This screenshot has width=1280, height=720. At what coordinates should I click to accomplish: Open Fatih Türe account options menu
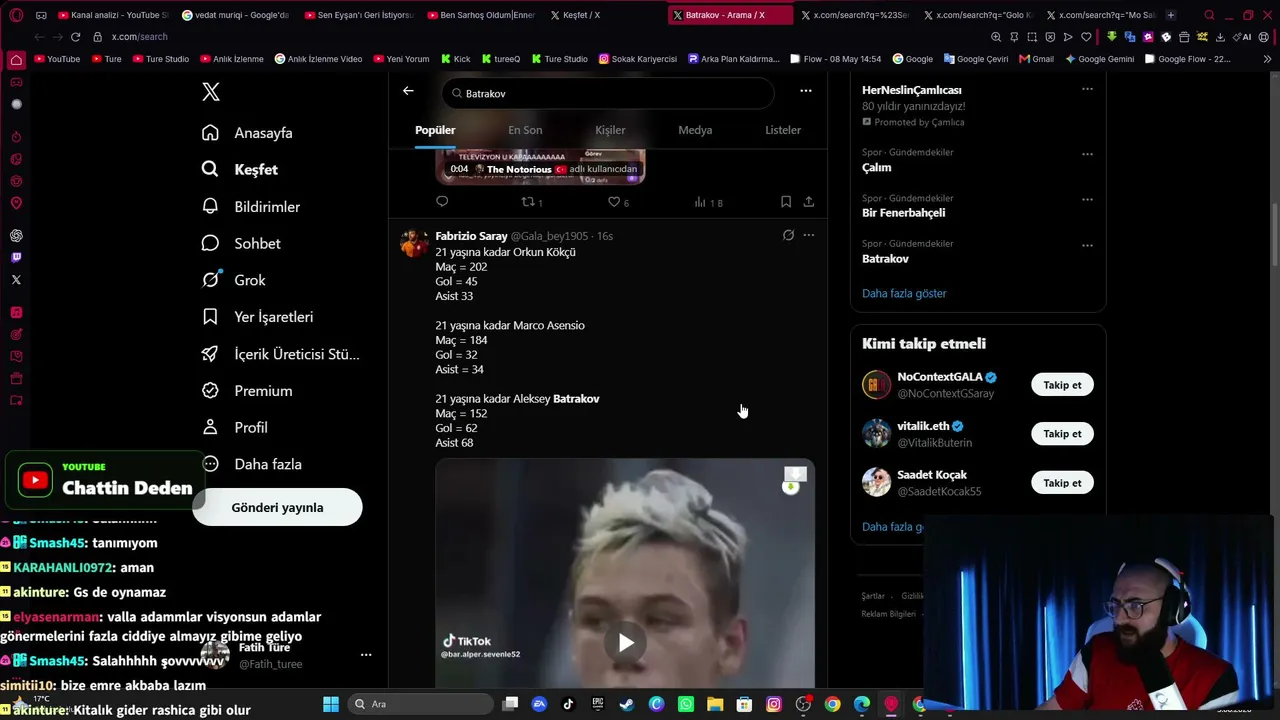(366, 655)
